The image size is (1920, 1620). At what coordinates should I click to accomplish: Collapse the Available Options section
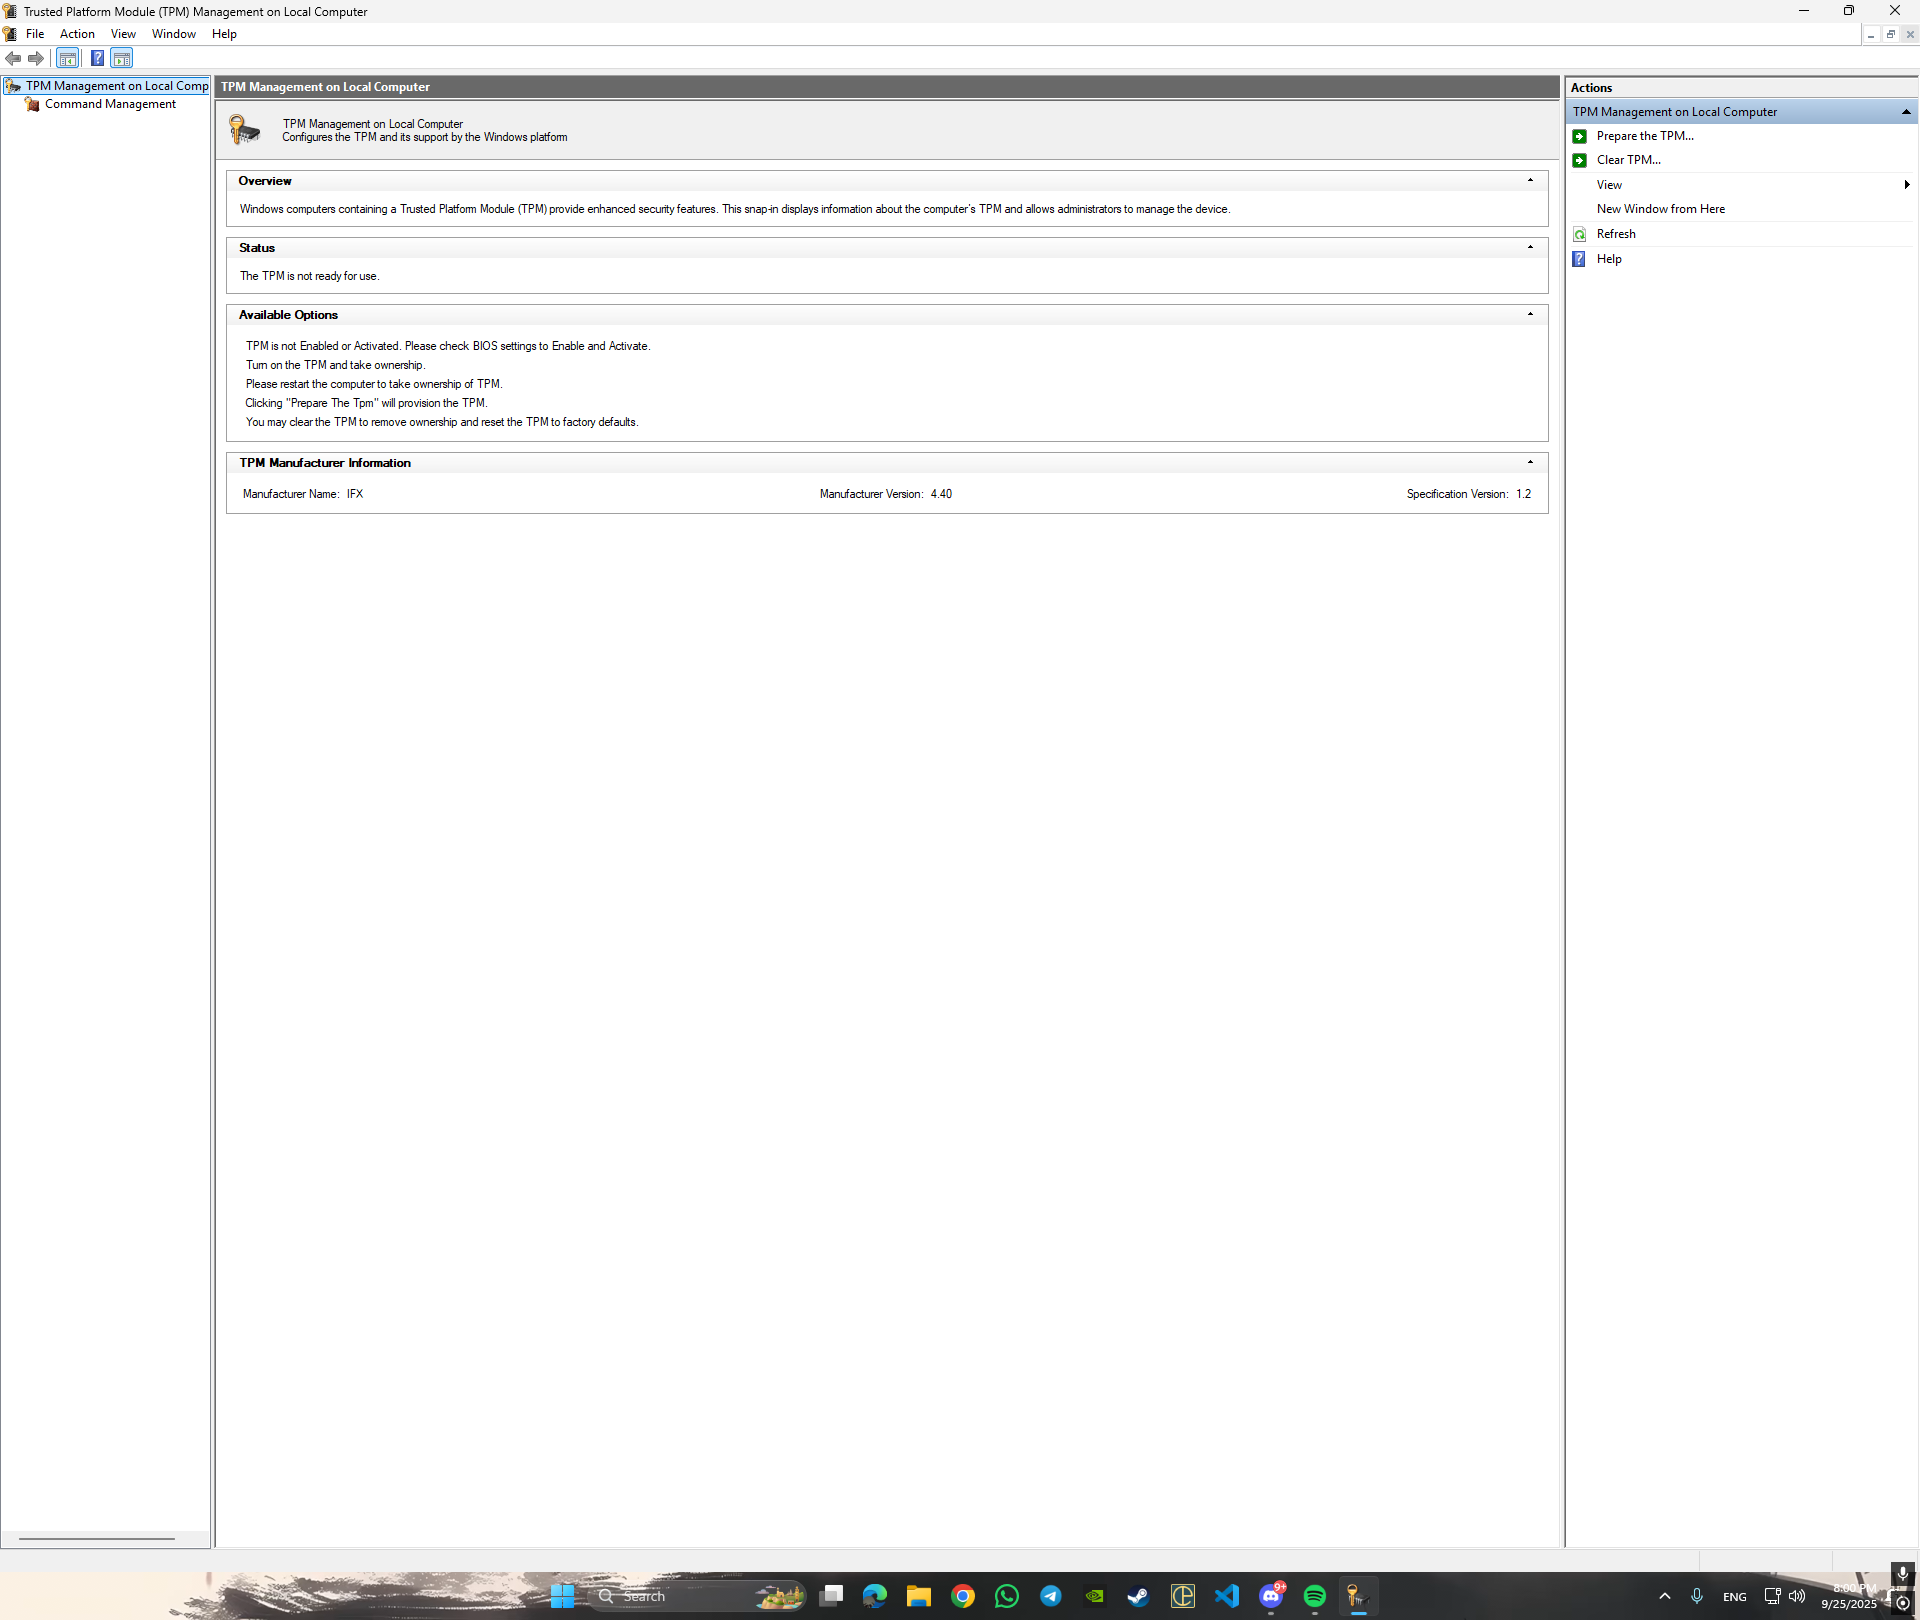tap(1530, 315)
